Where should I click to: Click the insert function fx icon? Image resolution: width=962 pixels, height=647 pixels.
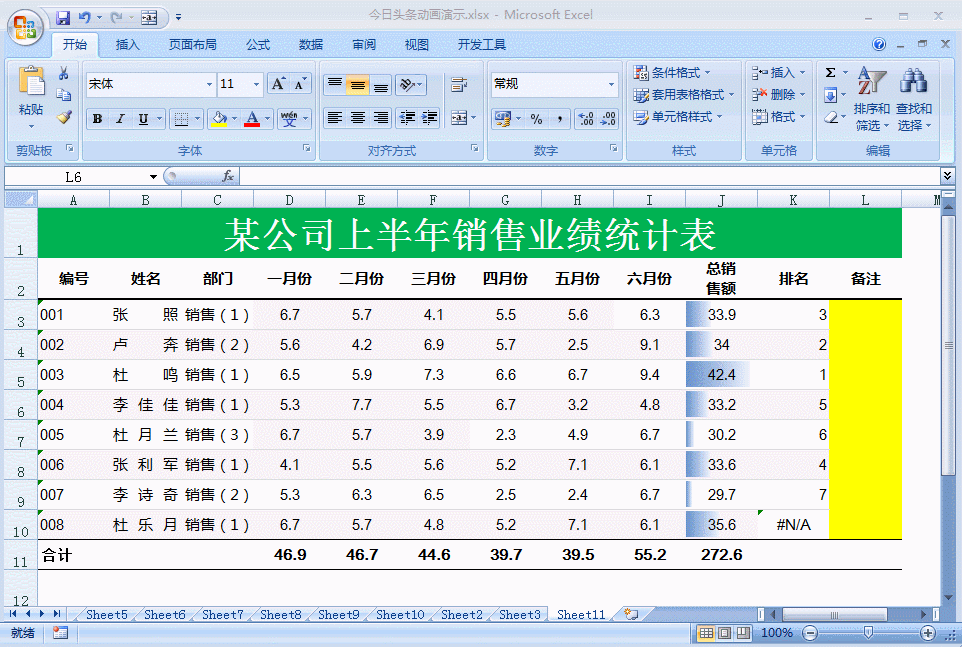click(228, 177)
